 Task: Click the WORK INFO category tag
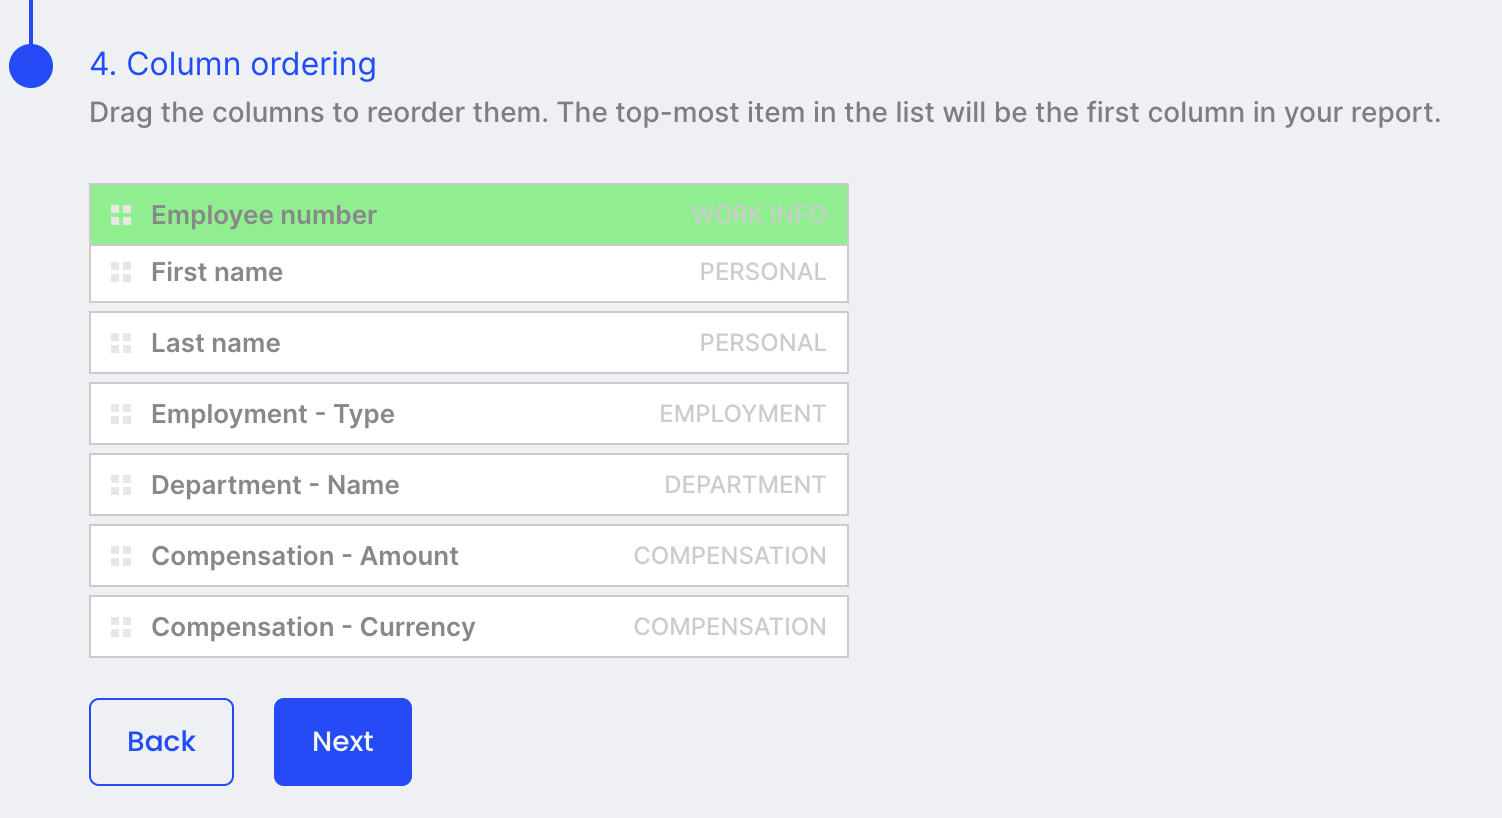click(758, 215)
